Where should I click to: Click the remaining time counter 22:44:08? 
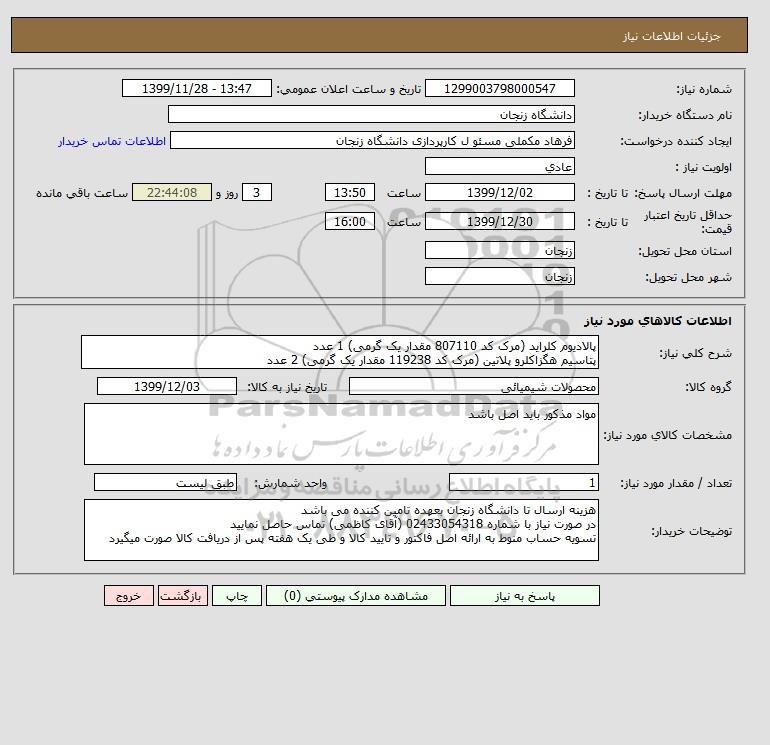point(172,193)
